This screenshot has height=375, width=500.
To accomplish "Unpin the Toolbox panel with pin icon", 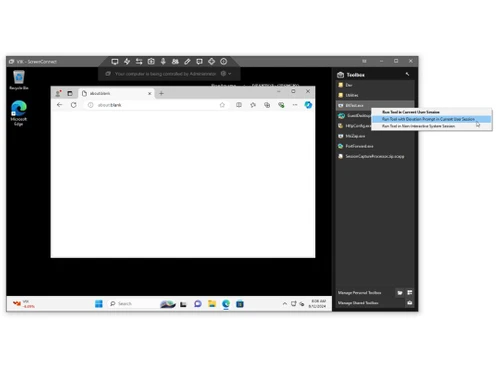I will click(x=407, y=74).
